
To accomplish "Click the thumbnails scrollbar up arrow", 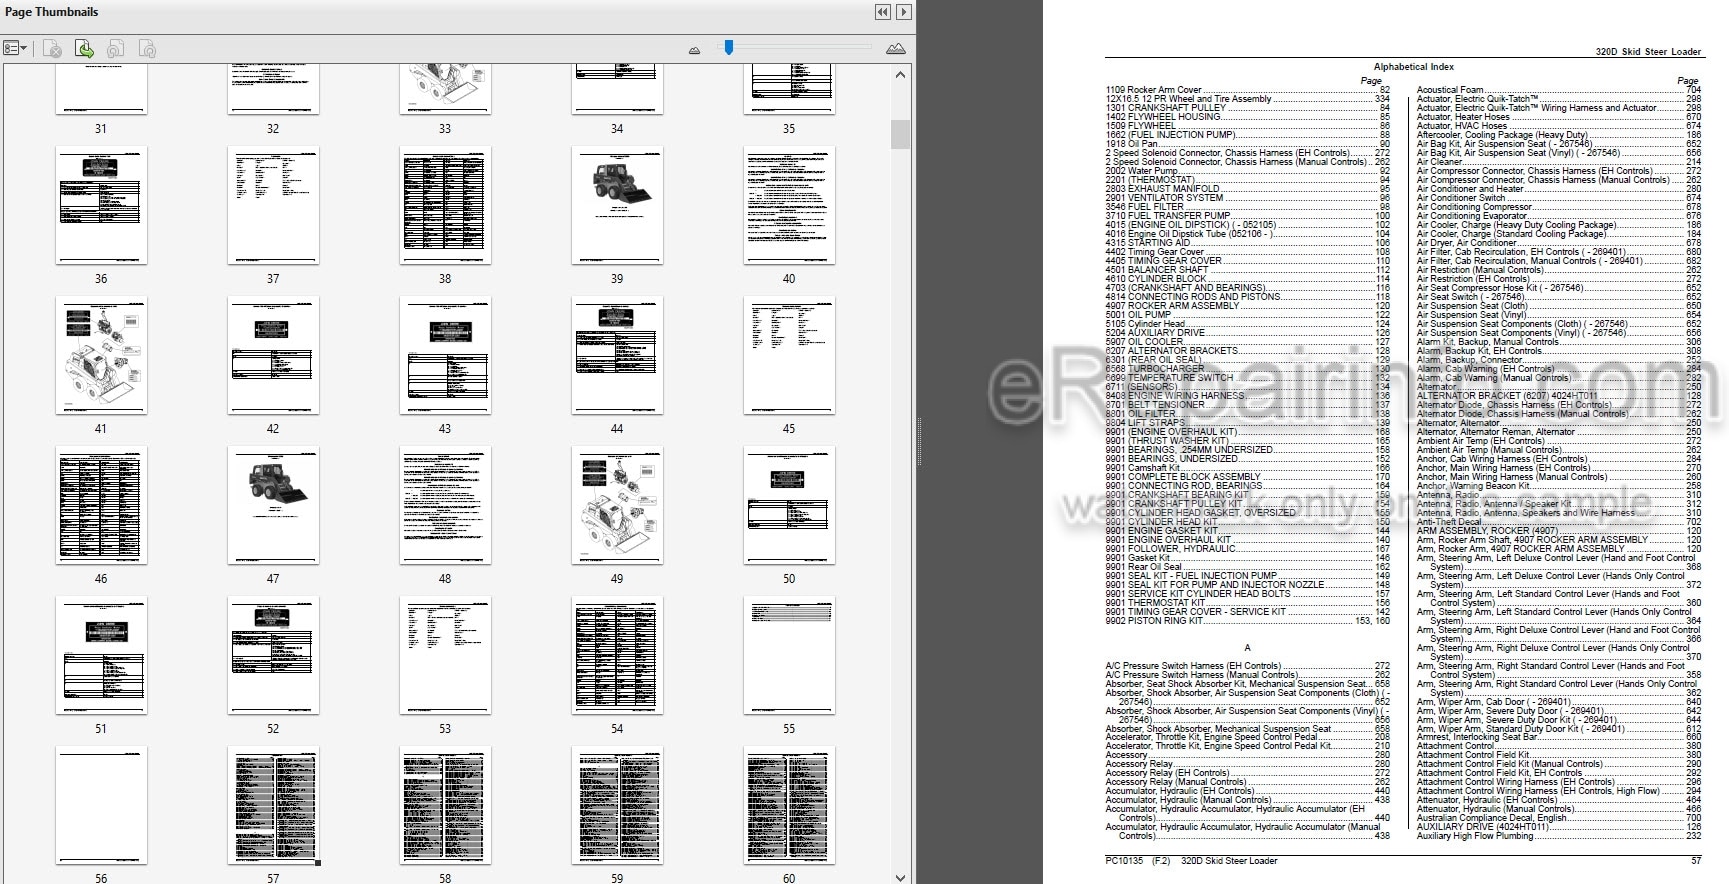I will pyautogui.click(x=901, y=75).
